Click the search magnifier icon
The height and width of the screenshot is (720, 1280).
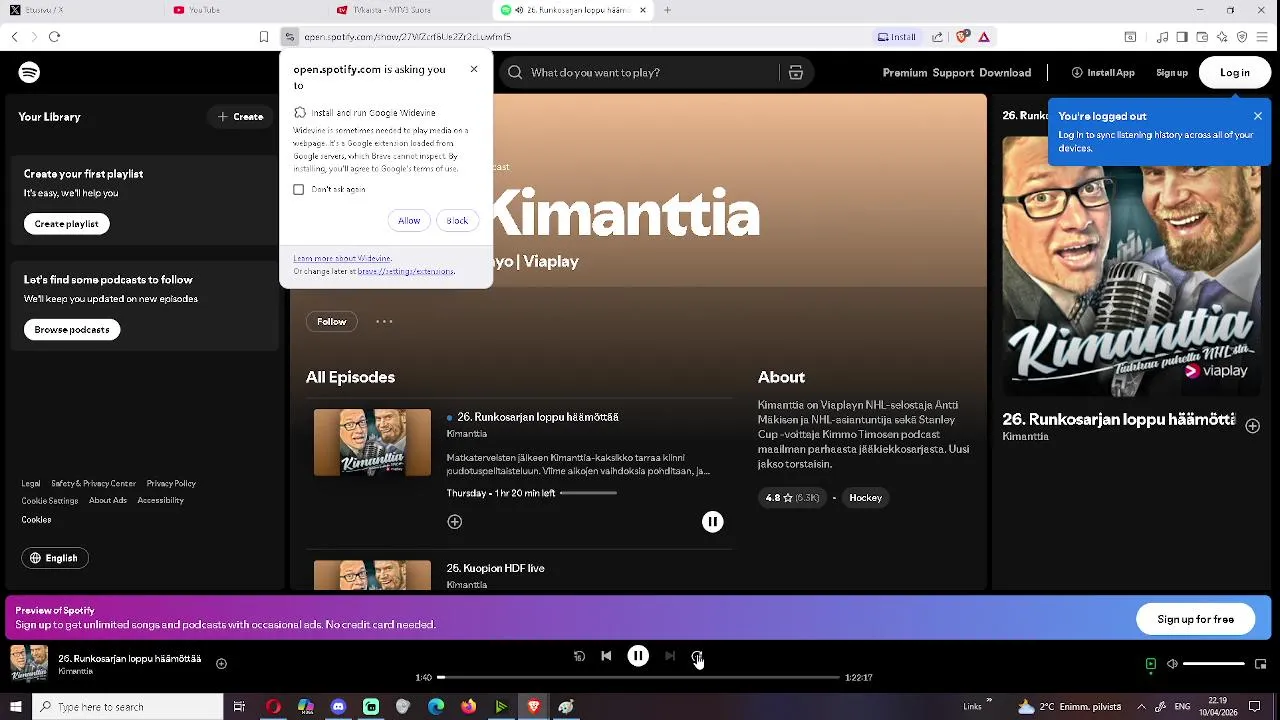pyautogui.click(x=515, y=72)
